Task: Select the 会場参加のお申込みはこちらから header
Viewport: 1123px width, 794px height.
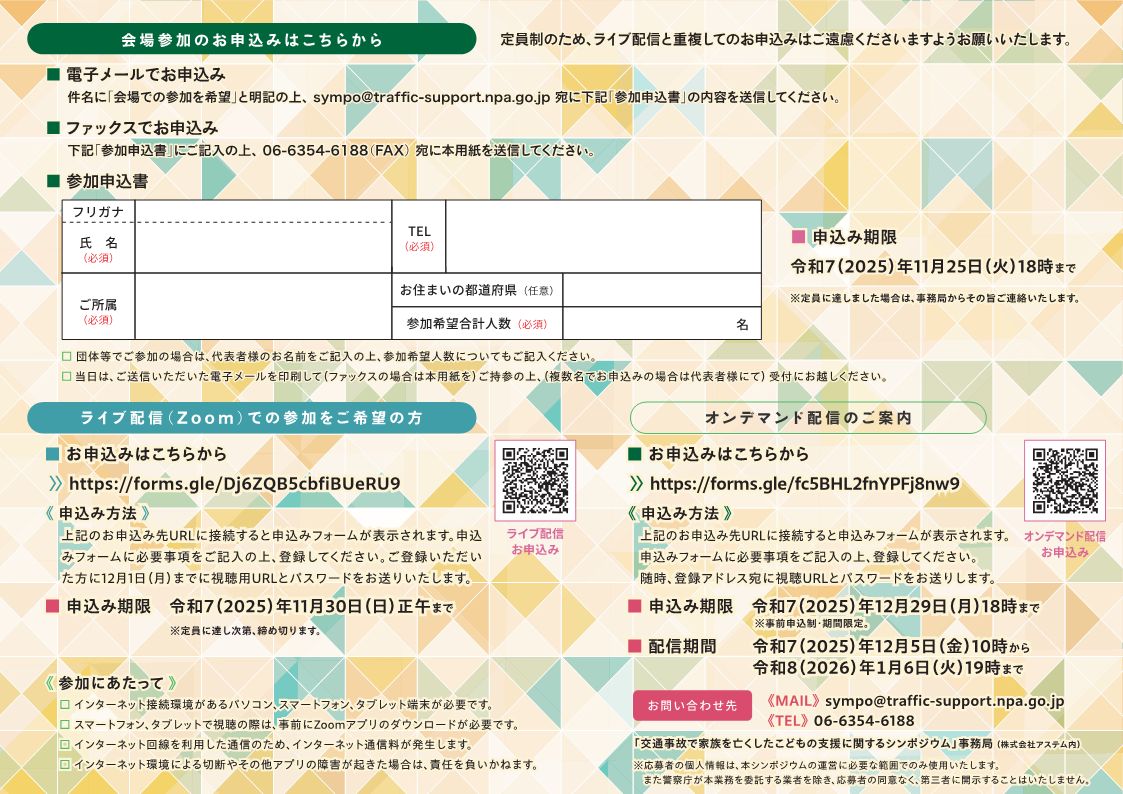Action: [x=251, y=39]
